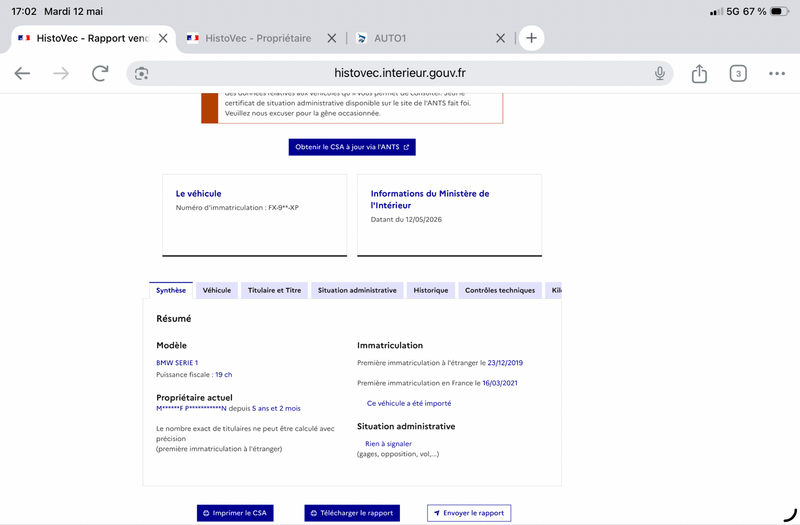
Task: Focus the histovec.interieur.gouv.fr address field
Action: click(399, 73)
